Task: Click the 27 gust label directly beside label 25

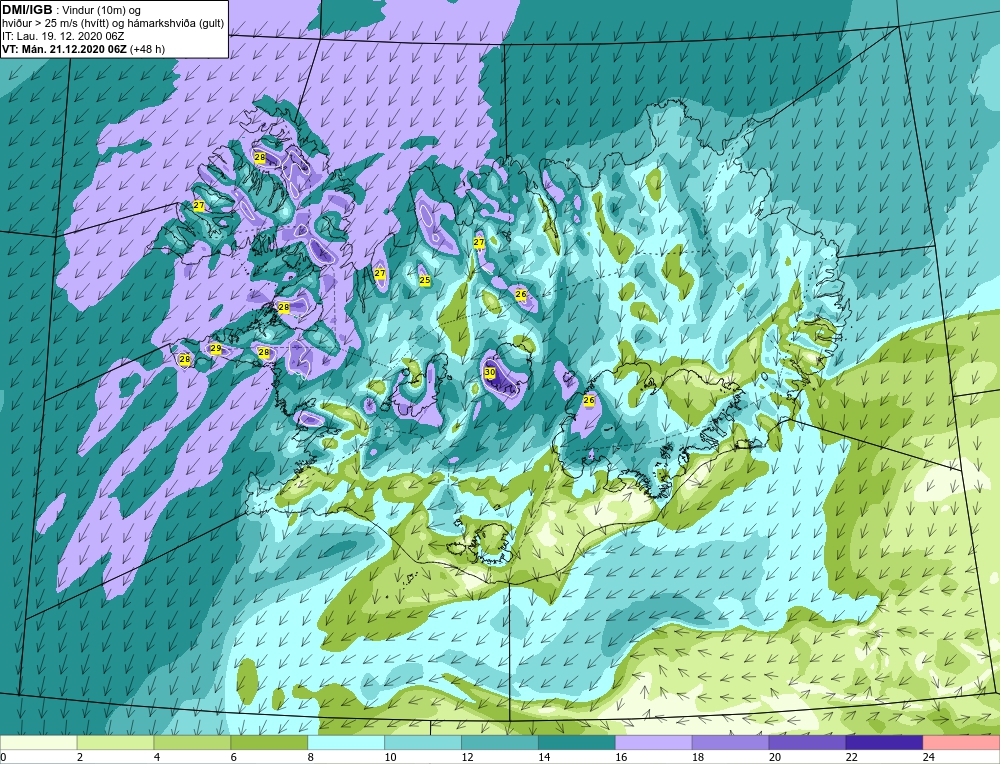Action: point(380,273)
